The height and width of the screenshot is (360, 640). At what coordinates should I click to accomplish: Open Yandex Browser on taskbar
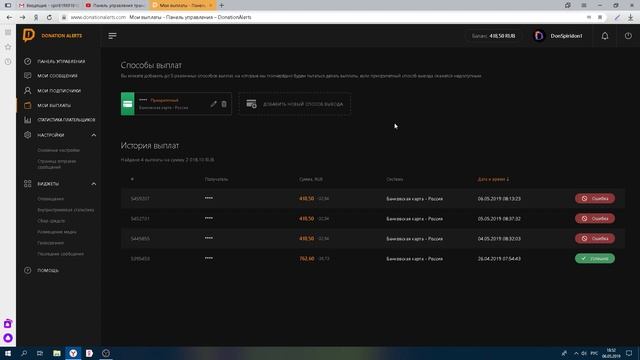tap(73, 353)
